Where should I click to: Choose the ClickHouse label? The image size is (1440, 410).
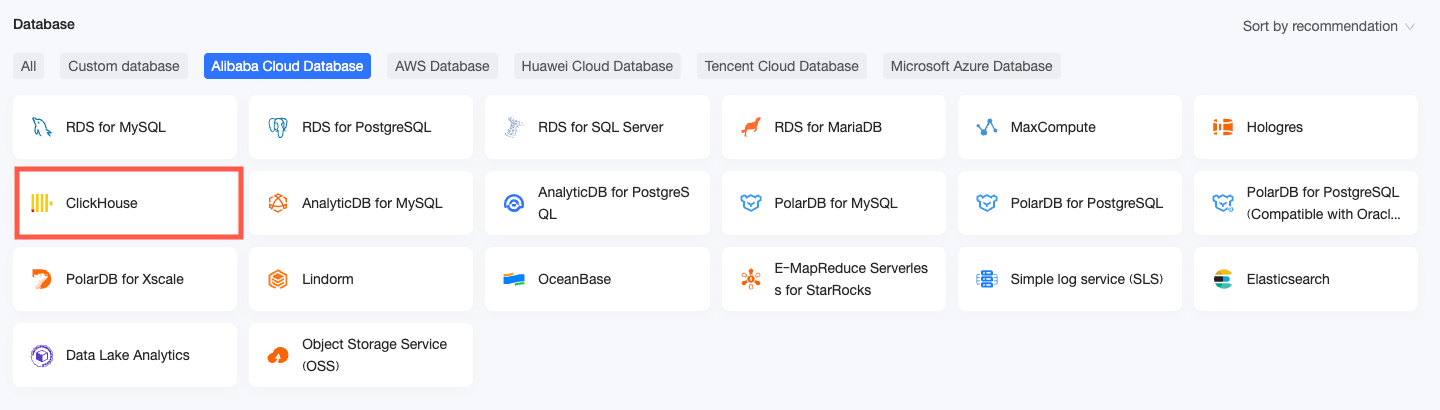tap(102, 203)
